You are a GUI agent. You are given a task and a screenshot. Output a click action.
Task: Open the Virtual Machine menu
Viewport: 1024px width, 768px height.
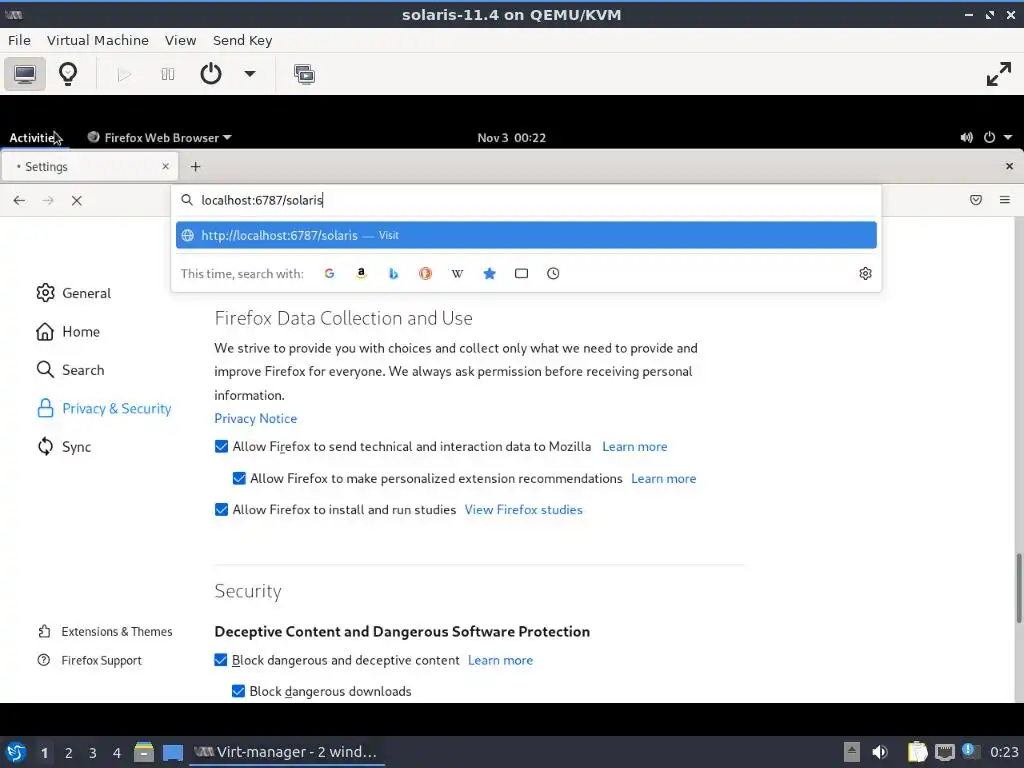98,40
